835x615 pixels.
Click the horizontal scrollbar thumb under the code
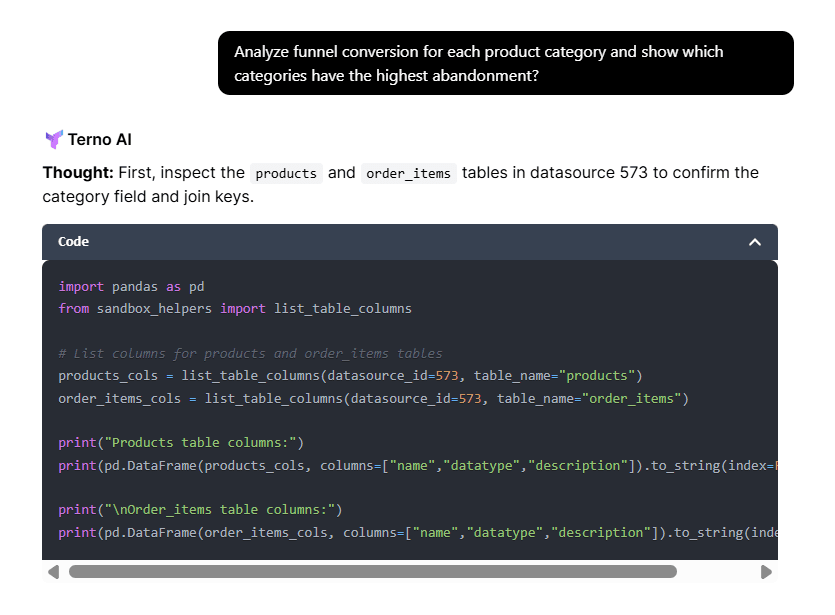(x=372, y=572)
